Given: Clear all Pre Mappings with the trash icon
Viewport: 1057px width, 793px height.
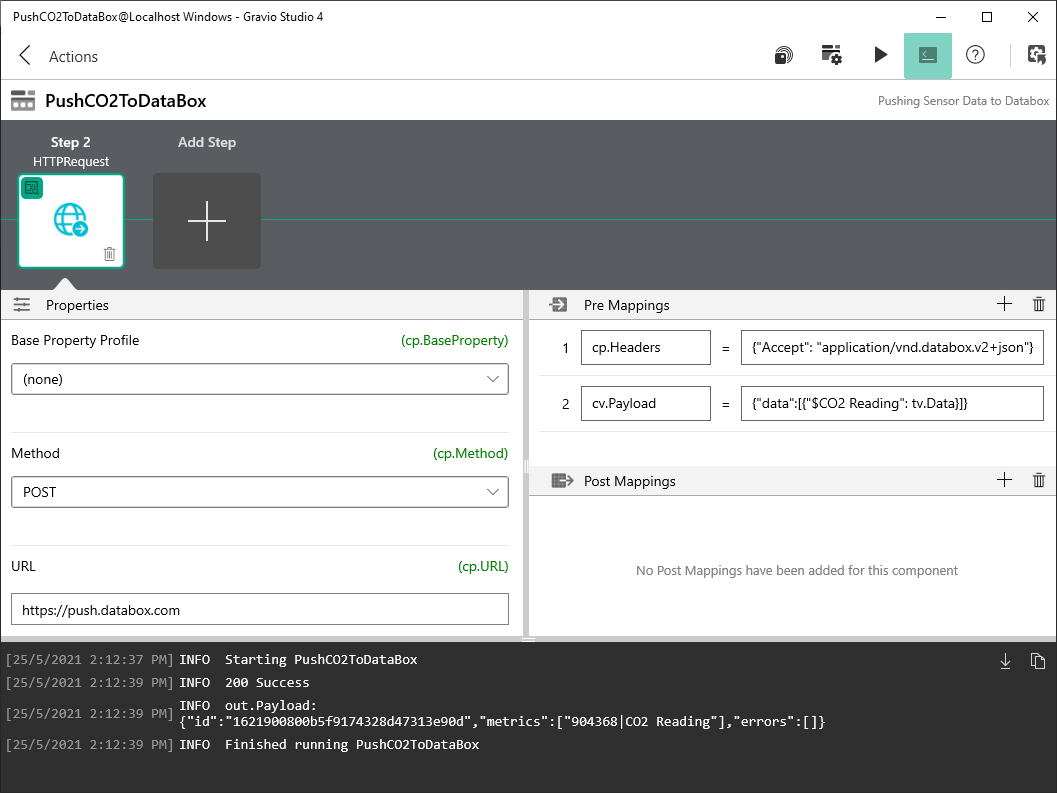Looking at the screenshot, I should tap(1038, 304).
